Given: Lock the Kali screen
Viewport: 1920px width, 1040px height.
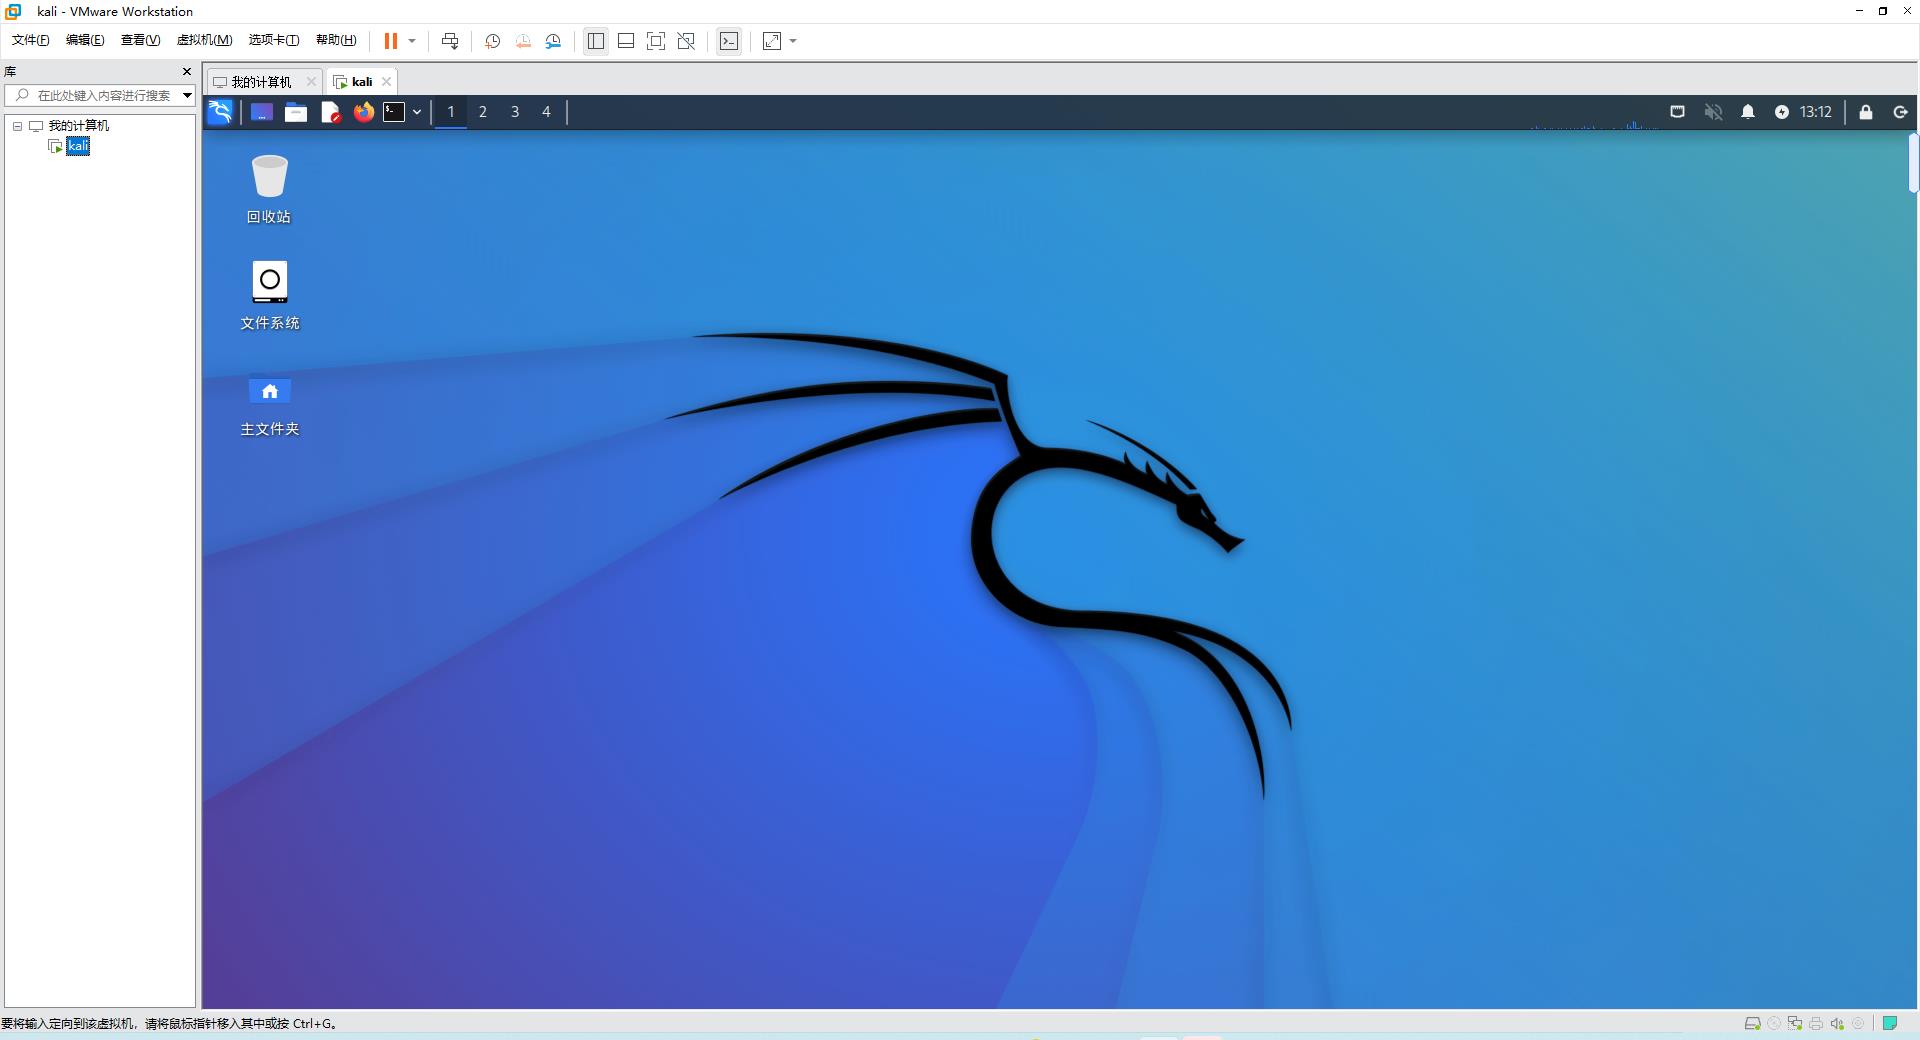Looking at the screenshot, I should (x=1866, y=112).
